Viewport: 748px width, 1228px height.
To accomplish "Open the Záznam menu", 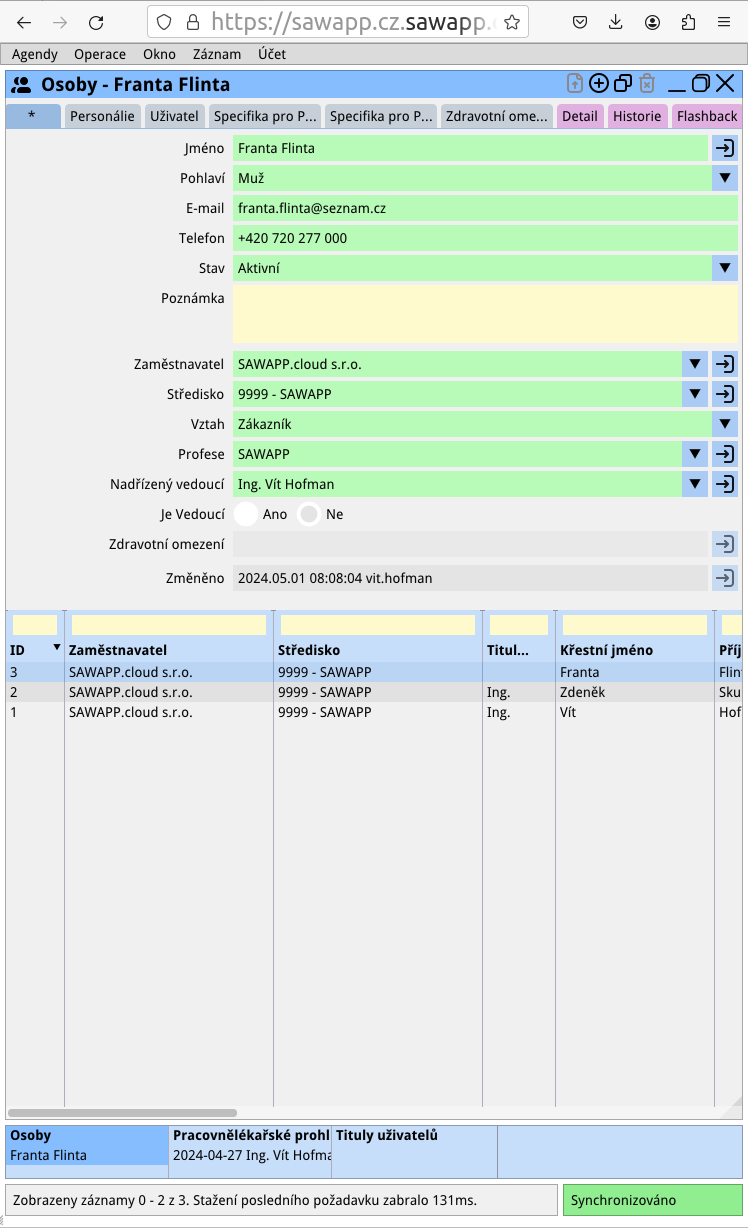I will coord(217,54).
